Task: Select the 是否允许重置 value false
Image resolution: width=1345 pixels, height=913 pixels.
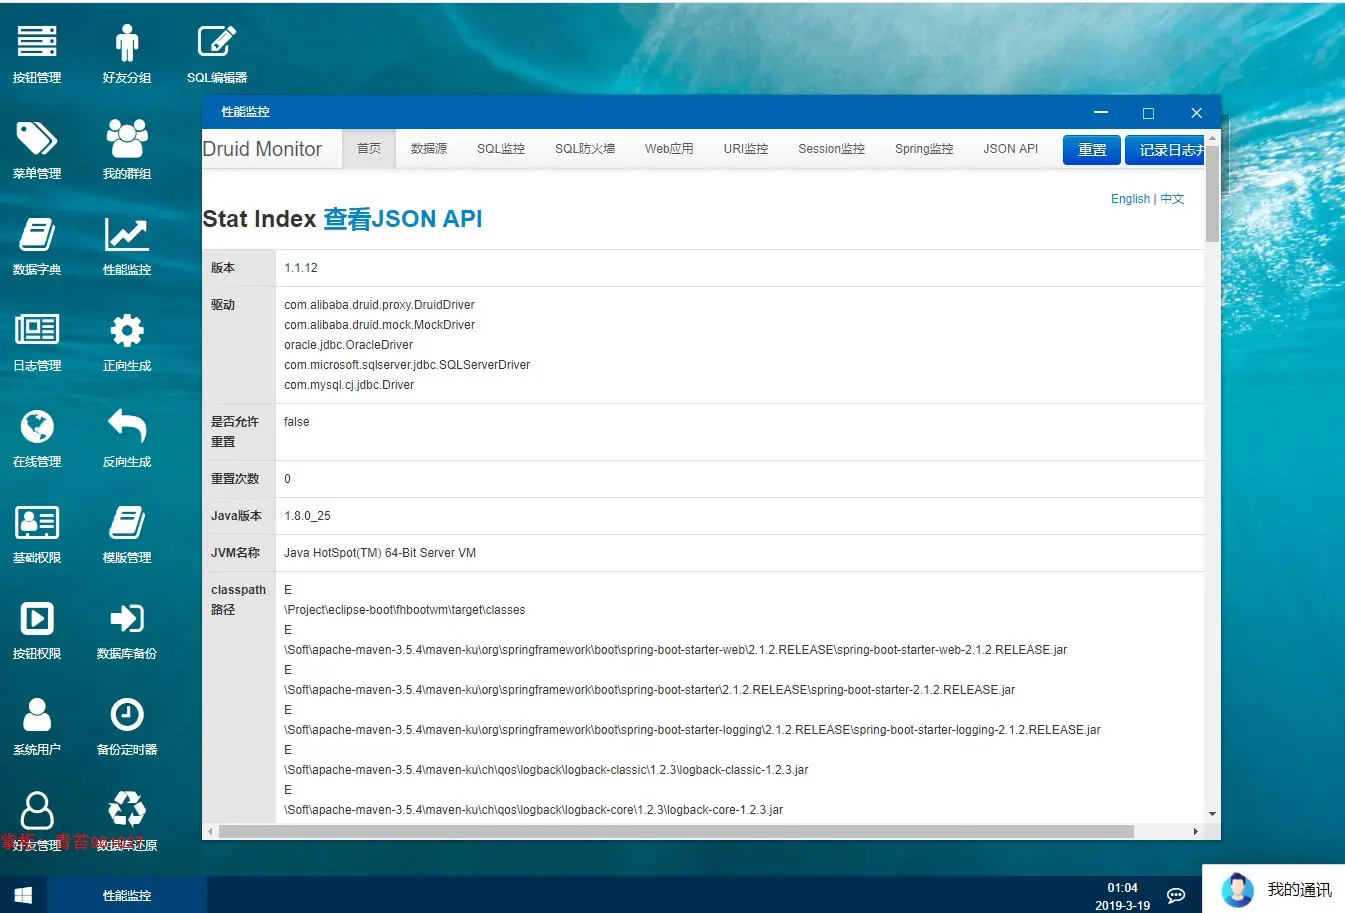Action: [x=297, y=422]
